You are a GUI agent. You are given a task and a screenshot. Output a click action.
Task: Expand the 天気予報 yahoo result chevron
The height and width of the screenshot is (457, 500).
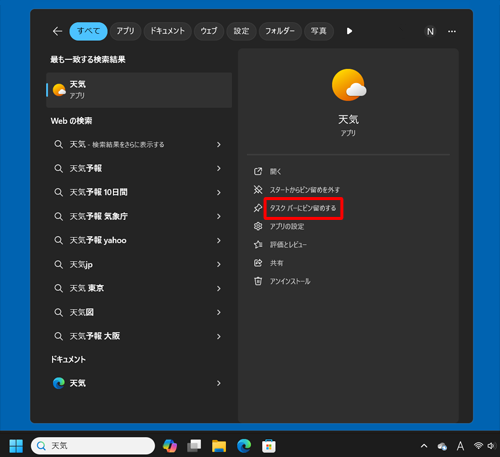(219, 240)
